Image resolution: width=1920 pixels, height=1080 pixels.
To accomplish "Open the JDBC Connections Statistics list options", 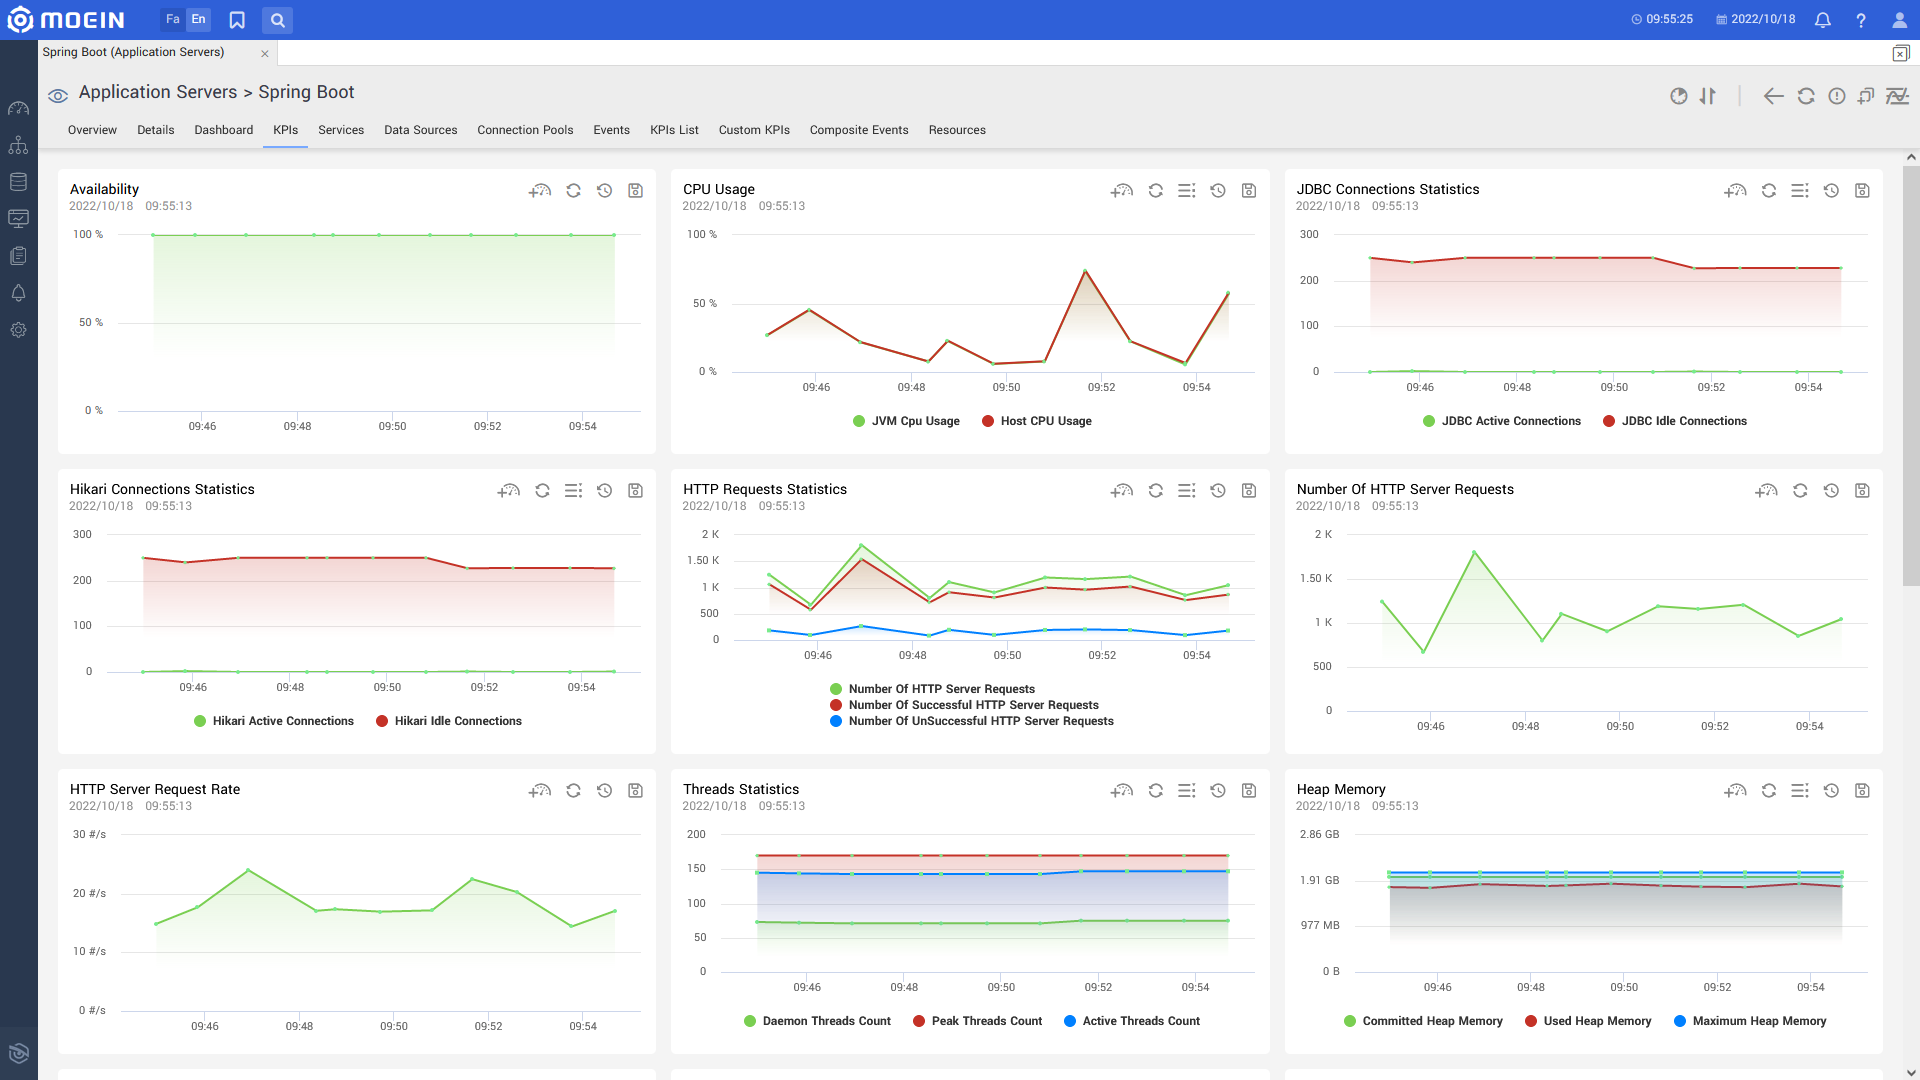I will point(1800,190).
